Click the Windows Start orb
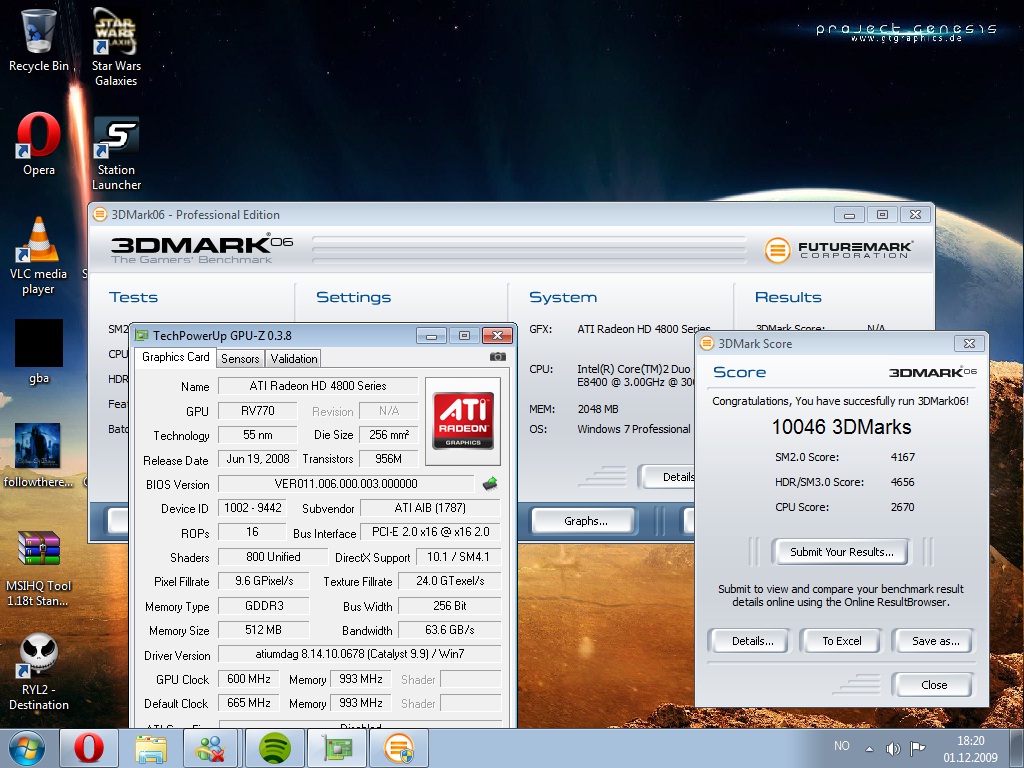 pyautogui.click(x=27, y=748)
